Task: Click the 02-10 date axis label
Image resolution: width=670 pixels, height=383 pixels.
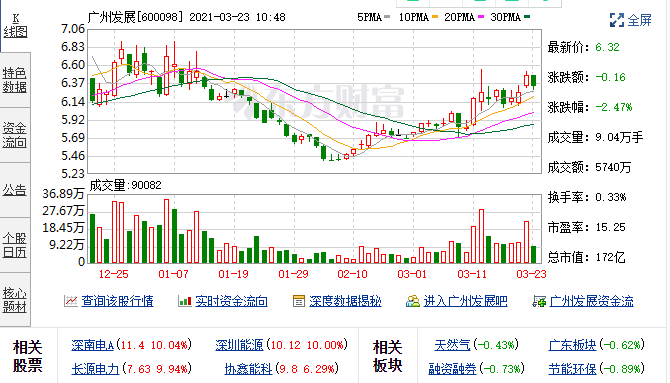Action: tap(353, 274)
